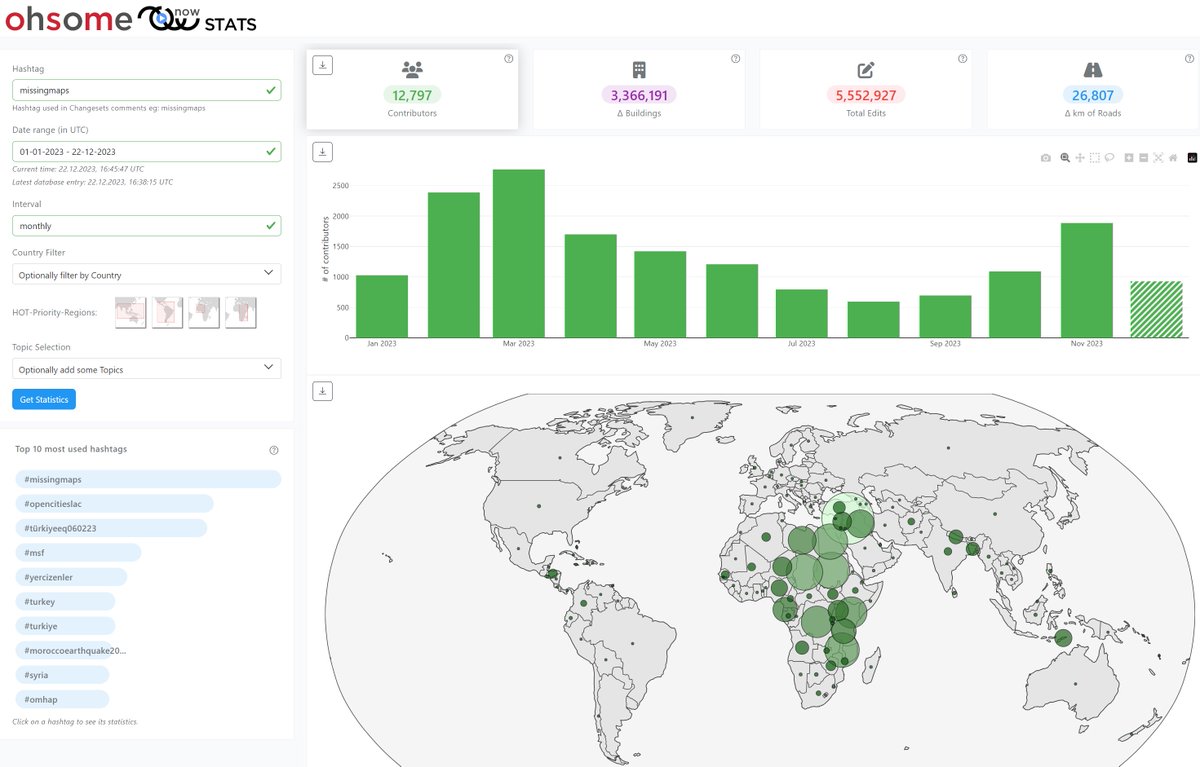Screen dimensions: 1200x767
Task: Select East Africa HOT priority region thumbnail
Action: [x=241, y=312]
